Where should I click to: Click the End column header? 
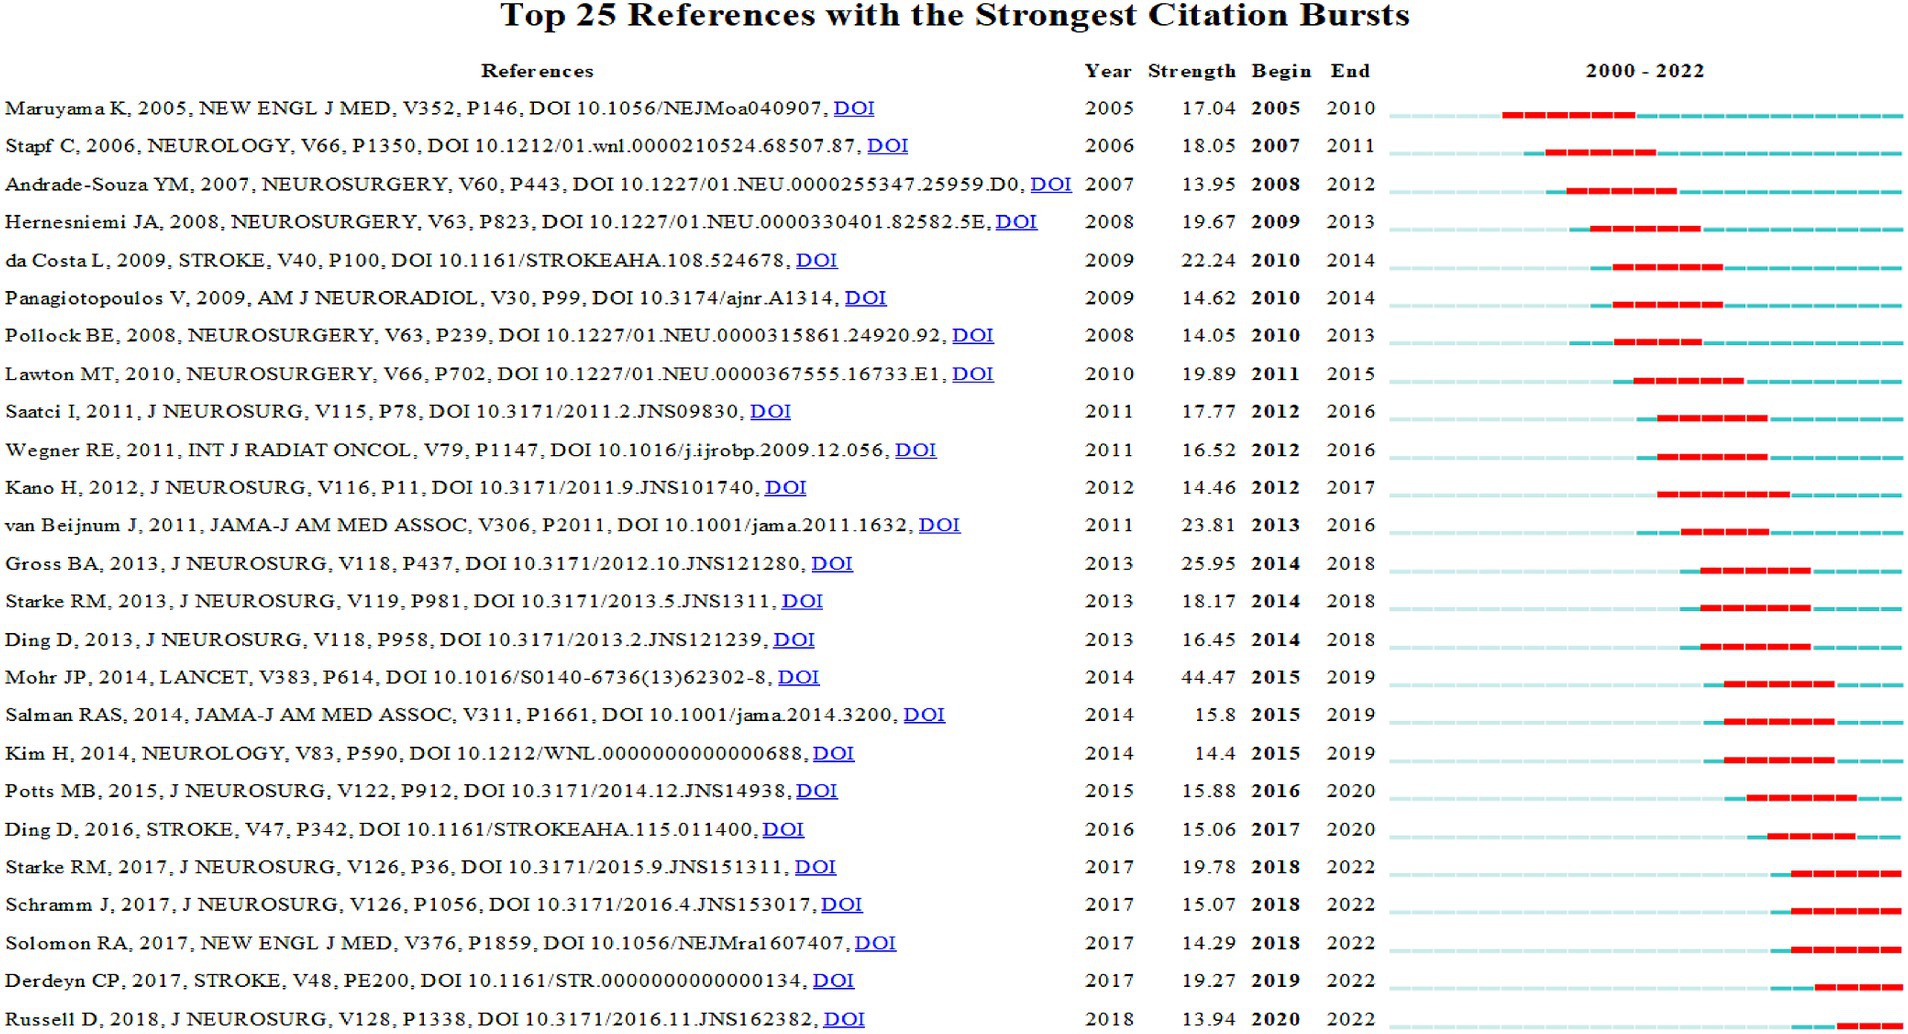(1350, 71)
